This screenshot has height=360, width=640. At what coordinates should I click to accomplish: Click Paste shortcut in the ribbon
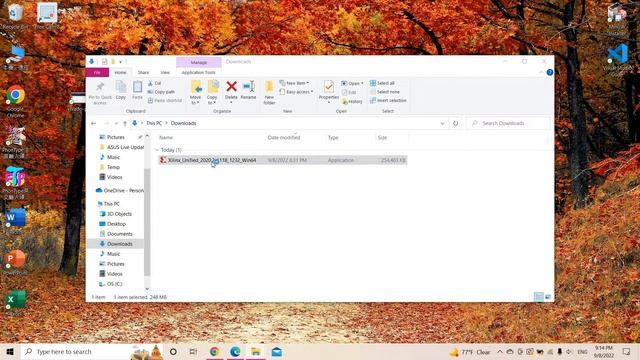pos(165,100)
